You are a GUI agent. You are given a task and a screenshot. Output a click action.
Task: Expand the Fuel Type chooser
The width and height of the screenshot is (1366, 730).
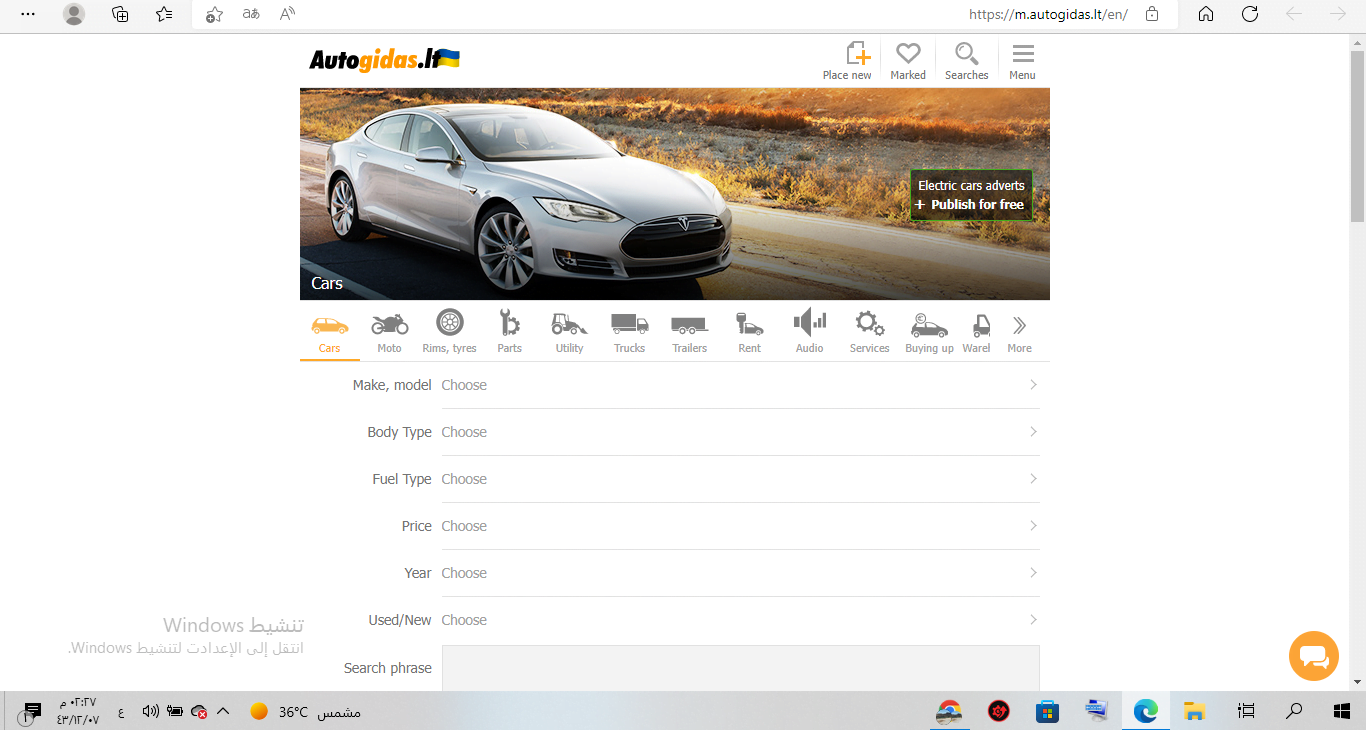coord(740,479)
